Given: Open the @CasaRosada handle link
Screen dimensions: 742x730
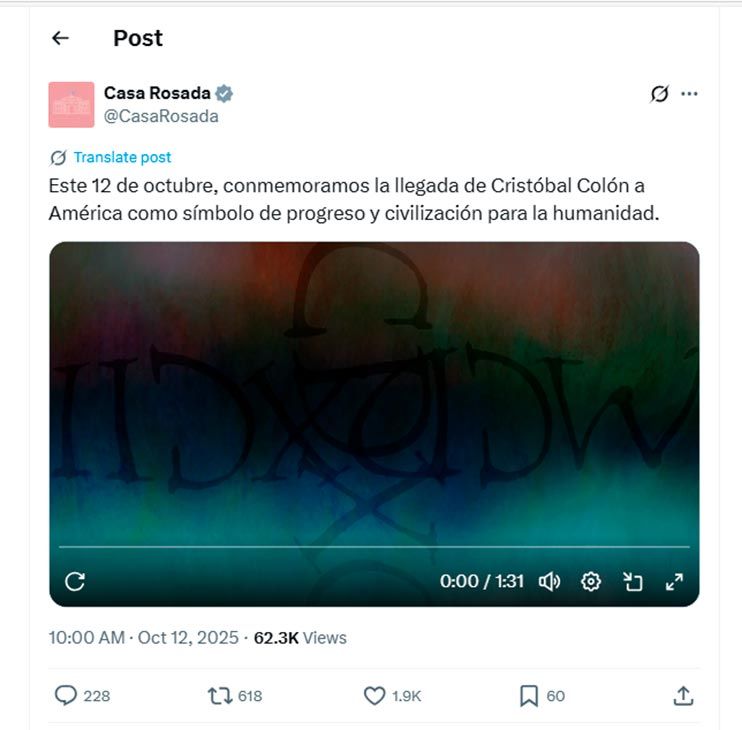Looking at the screenshot, I should [161, 116].
